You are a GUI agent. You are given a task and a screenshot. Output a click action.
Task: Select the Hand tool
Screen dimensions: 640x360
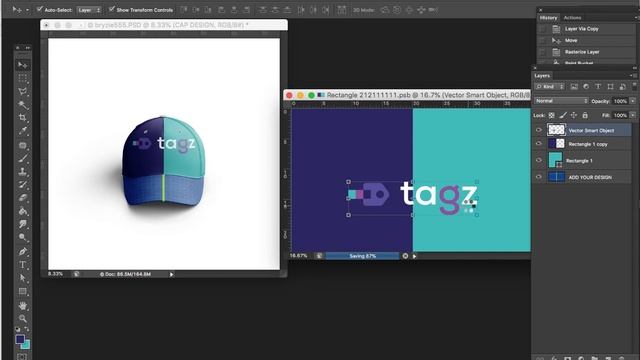pyautogui.click(x=22, y=306)
